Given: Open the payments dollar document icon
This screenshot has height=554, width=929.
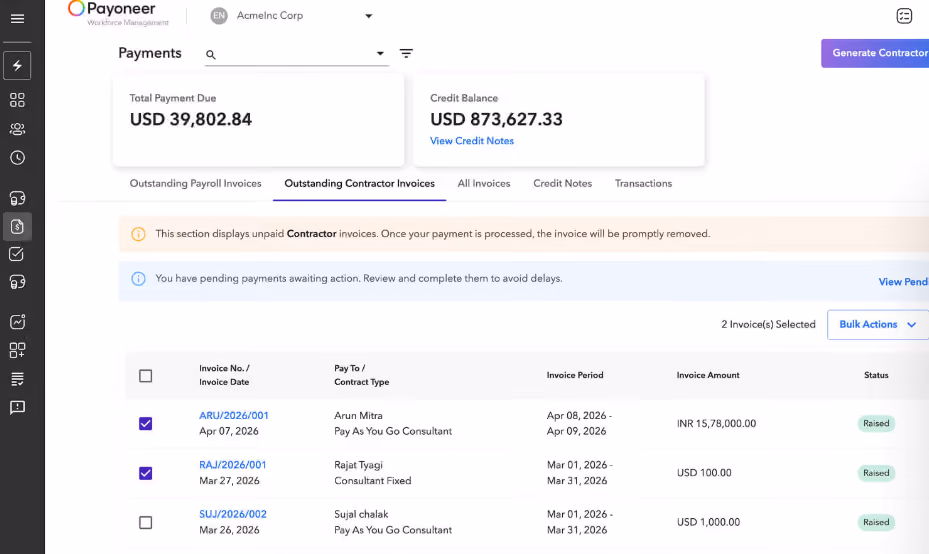Looking at the screenshot, I should (17, 226).
